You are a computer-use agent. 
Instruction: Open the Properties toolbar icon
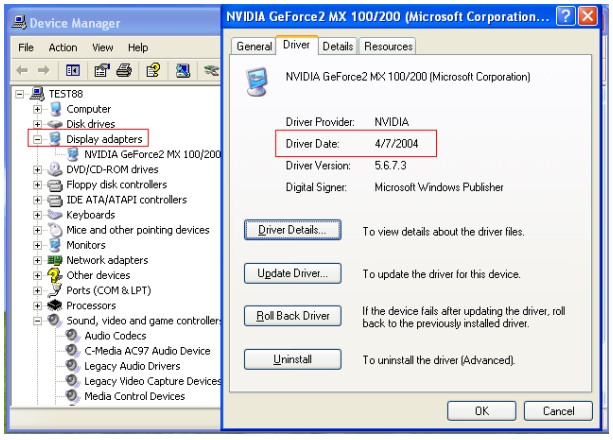tap(102, 70)
